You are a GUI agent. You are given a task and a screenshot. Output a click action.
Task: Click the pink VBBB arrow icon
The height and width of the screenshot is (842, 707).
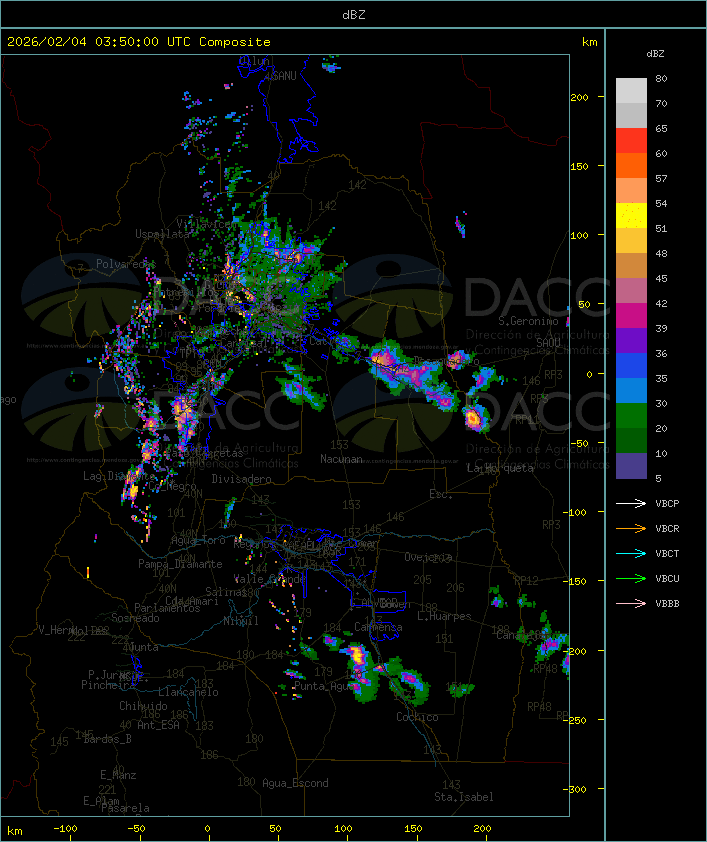631,604
